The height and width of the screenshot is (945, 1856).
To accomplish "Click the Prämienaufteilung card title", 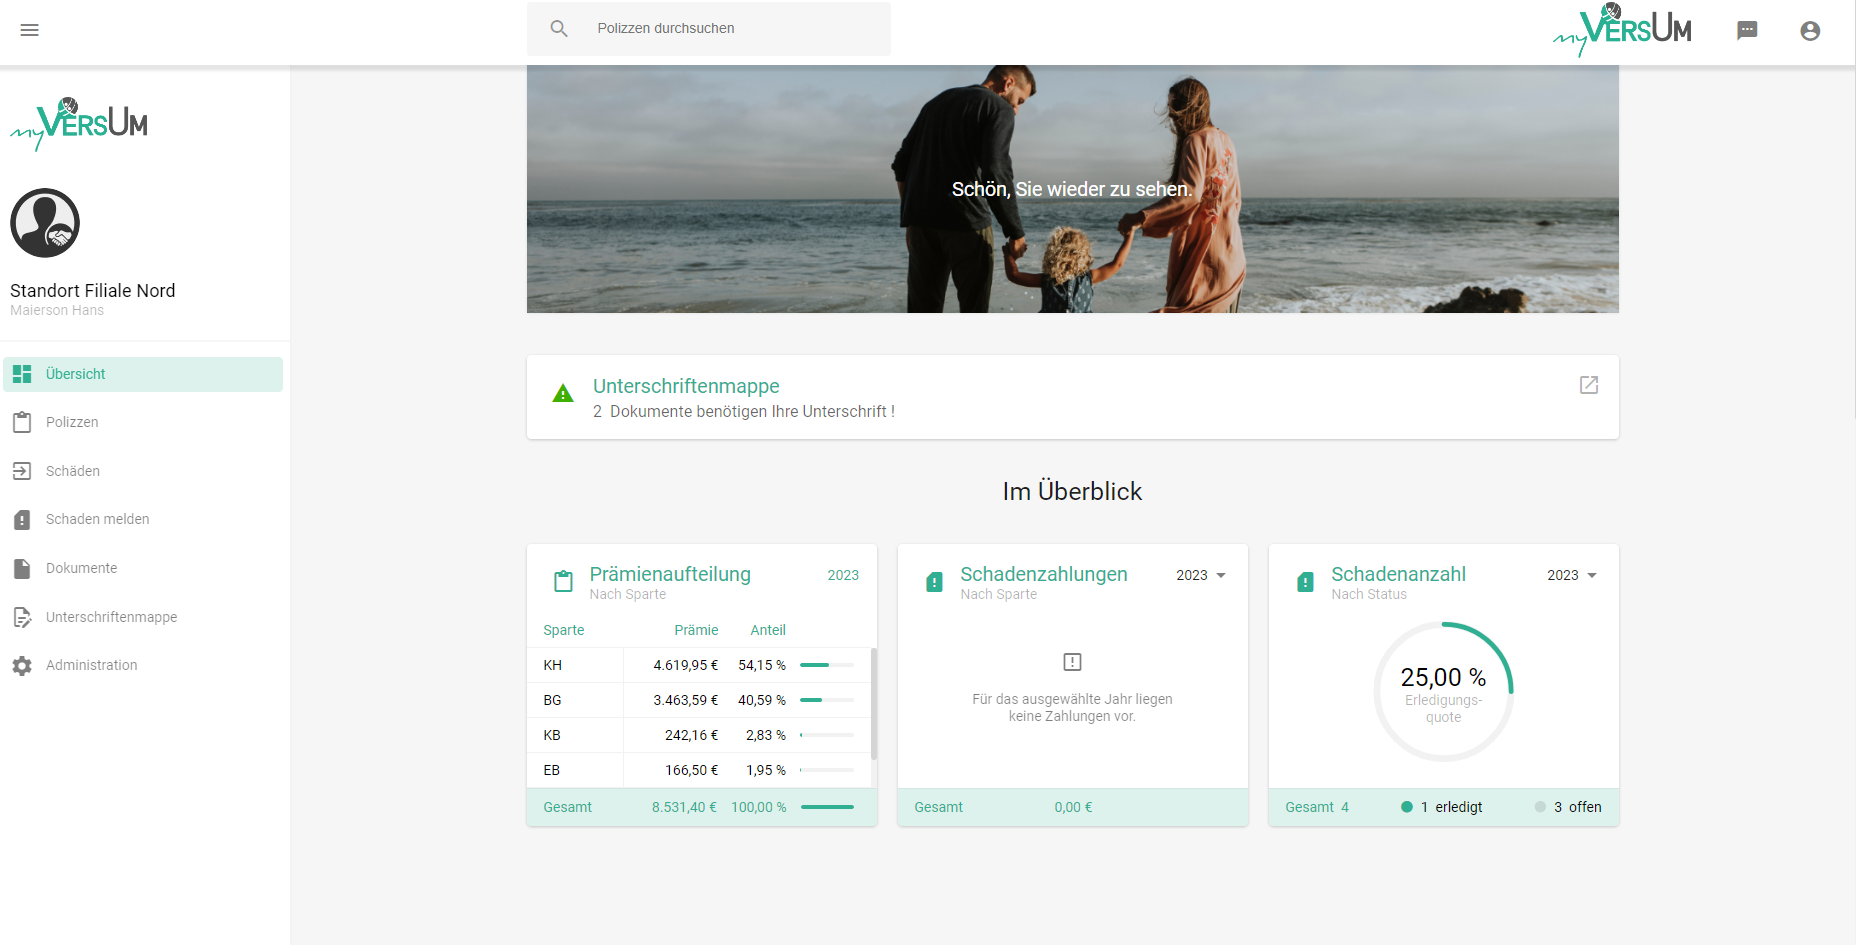I will 670,574.
